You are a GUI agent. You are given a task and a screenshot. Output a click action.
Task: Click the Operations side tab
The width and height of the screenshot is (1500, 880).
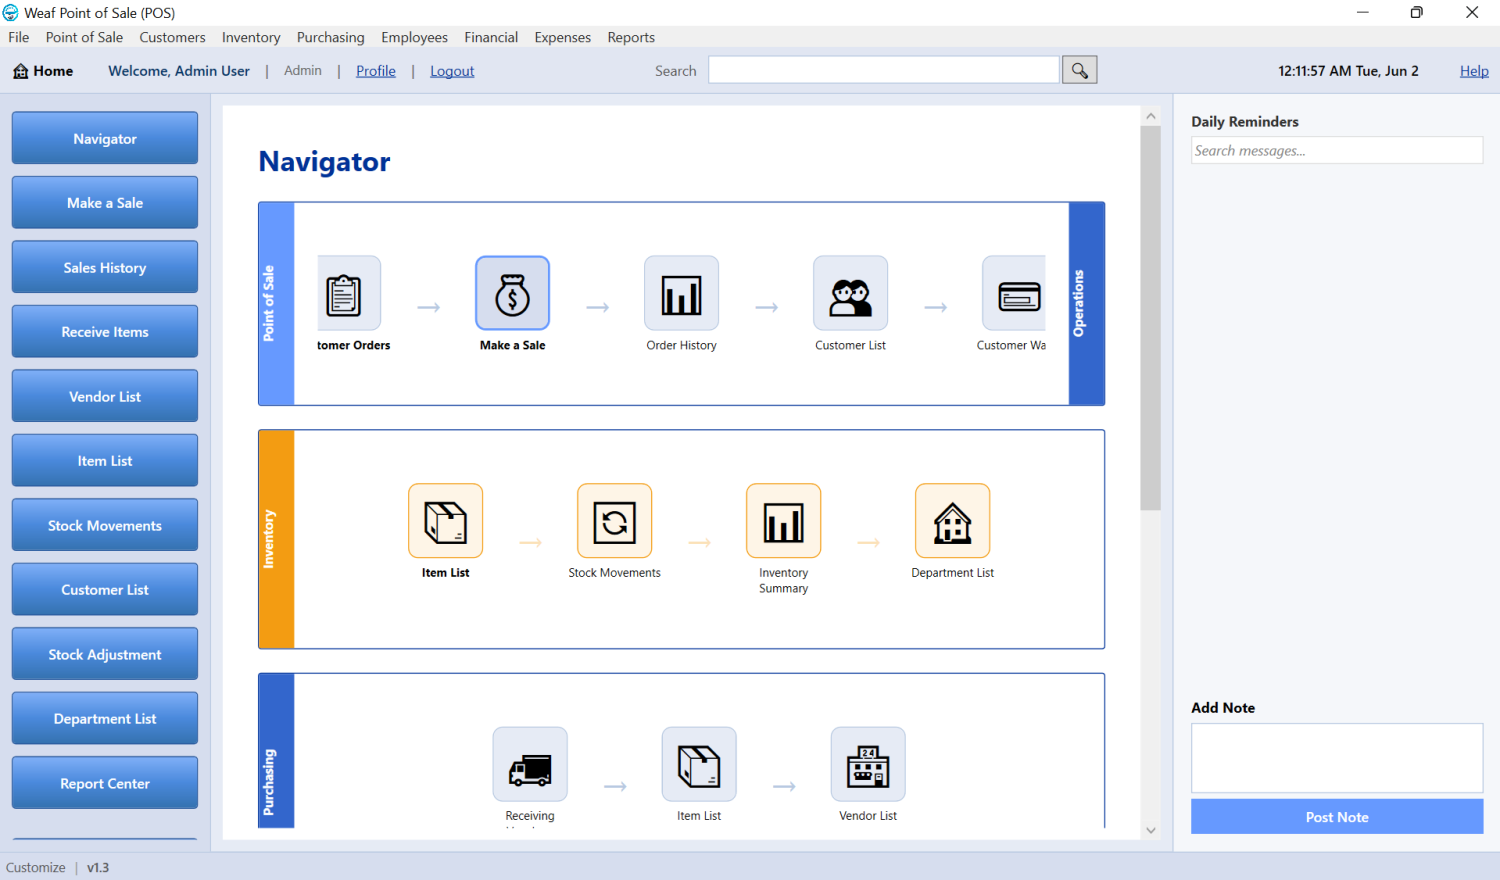pyautogui.click(x=1087, y=304)
